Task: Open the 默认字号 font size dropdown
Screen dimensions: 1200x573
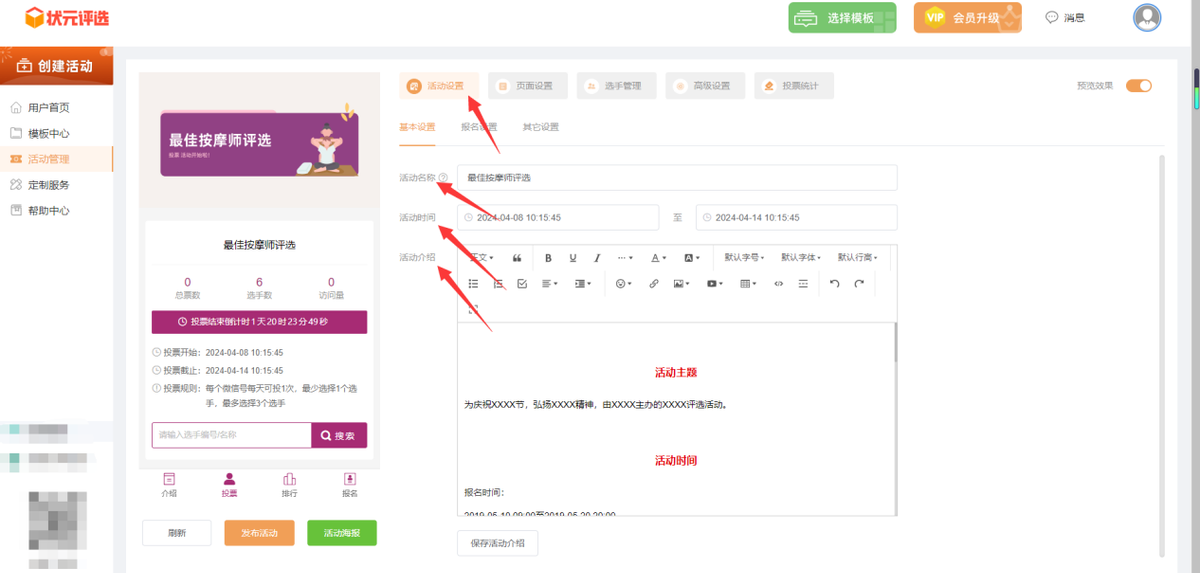Action: [744, 258]
